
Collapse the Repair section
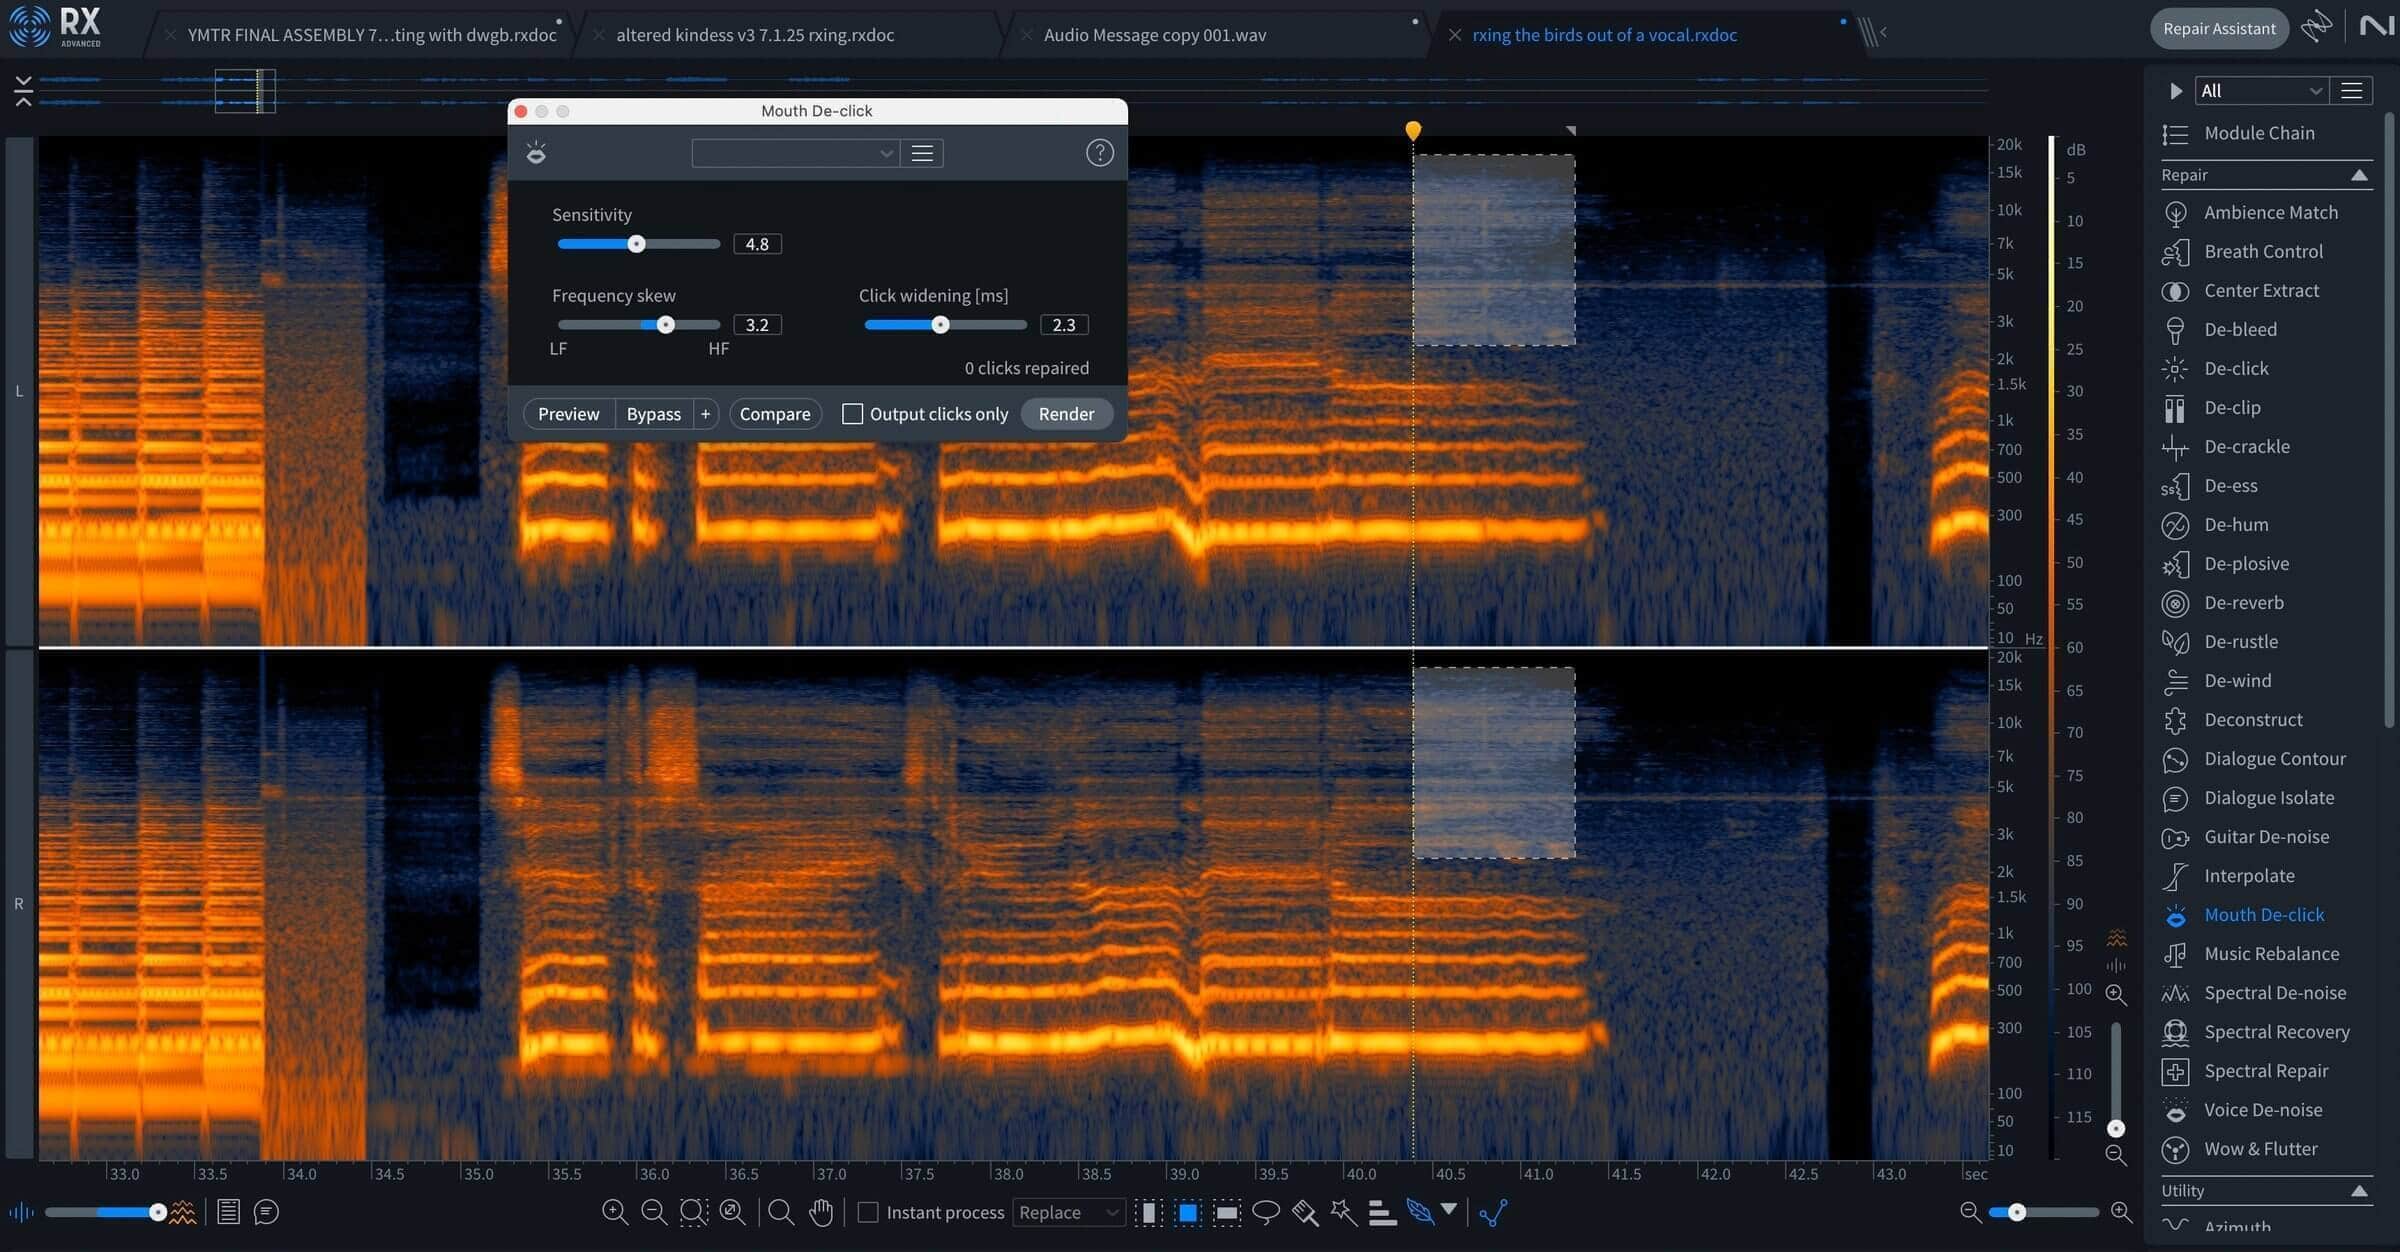[2359, 175]
